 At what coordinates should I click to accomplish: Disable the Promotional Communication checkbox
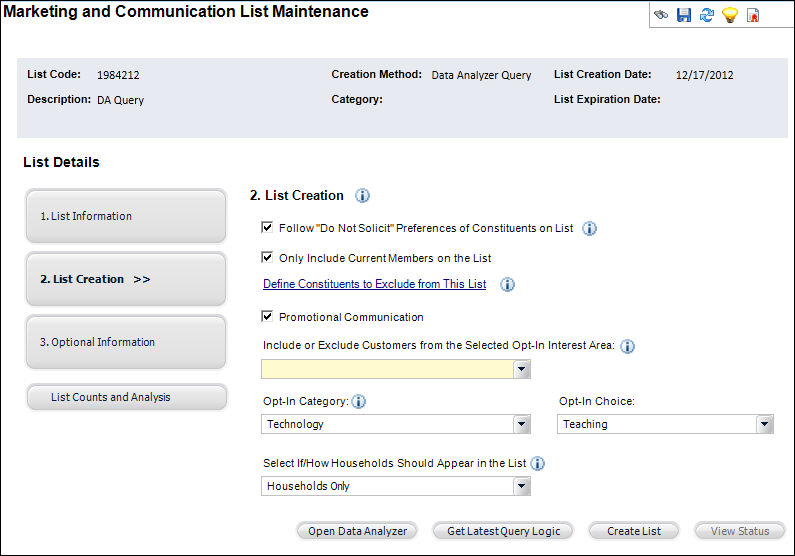[267, 317]
